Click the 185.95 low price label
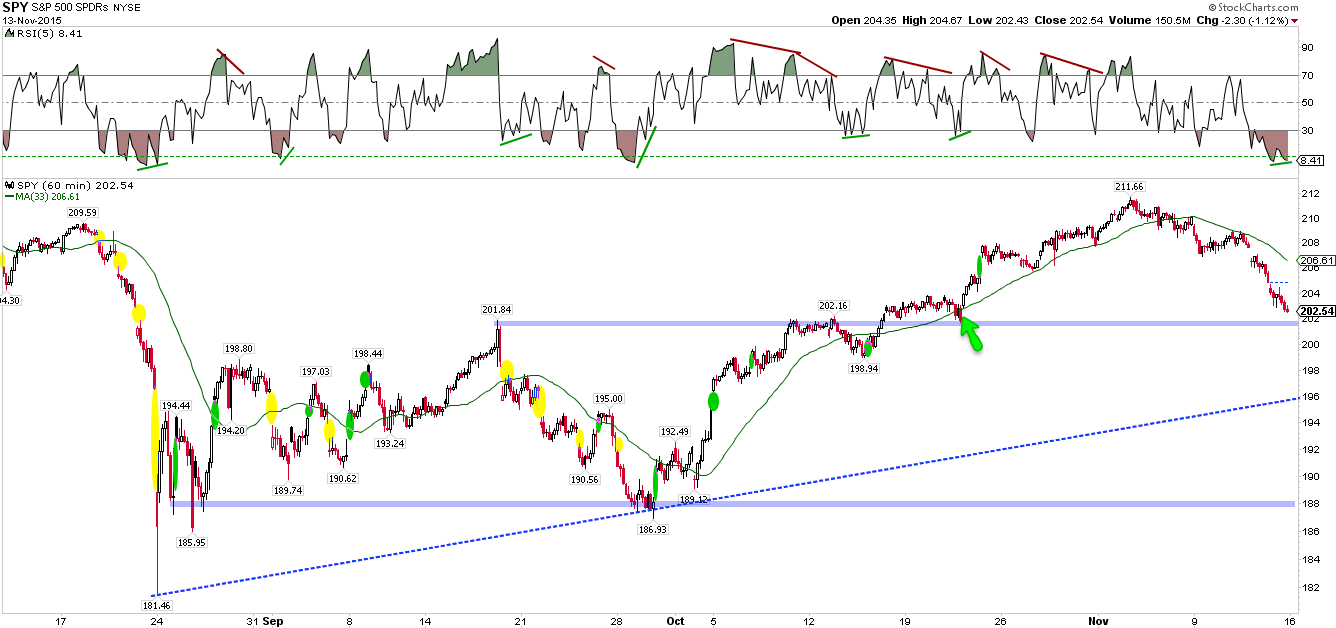This screenshot has width=1336, height=628. pyautogui.click(x=191, y=542)
